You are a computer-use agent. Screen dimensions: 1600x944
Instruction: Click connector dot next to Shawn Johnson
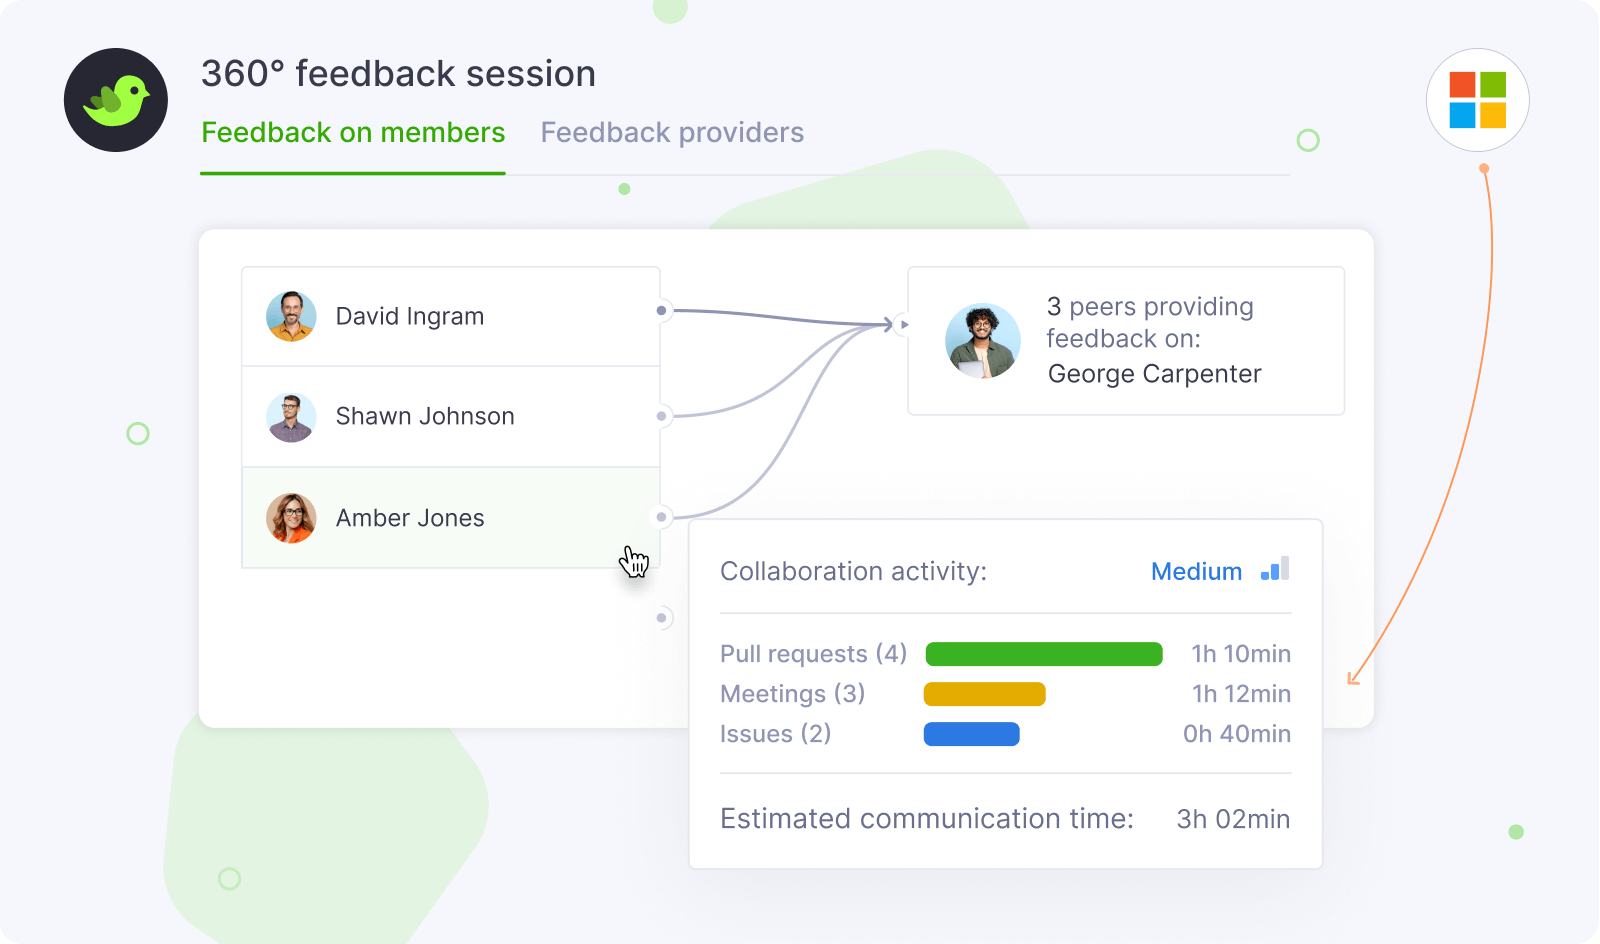tap(661, 416)
